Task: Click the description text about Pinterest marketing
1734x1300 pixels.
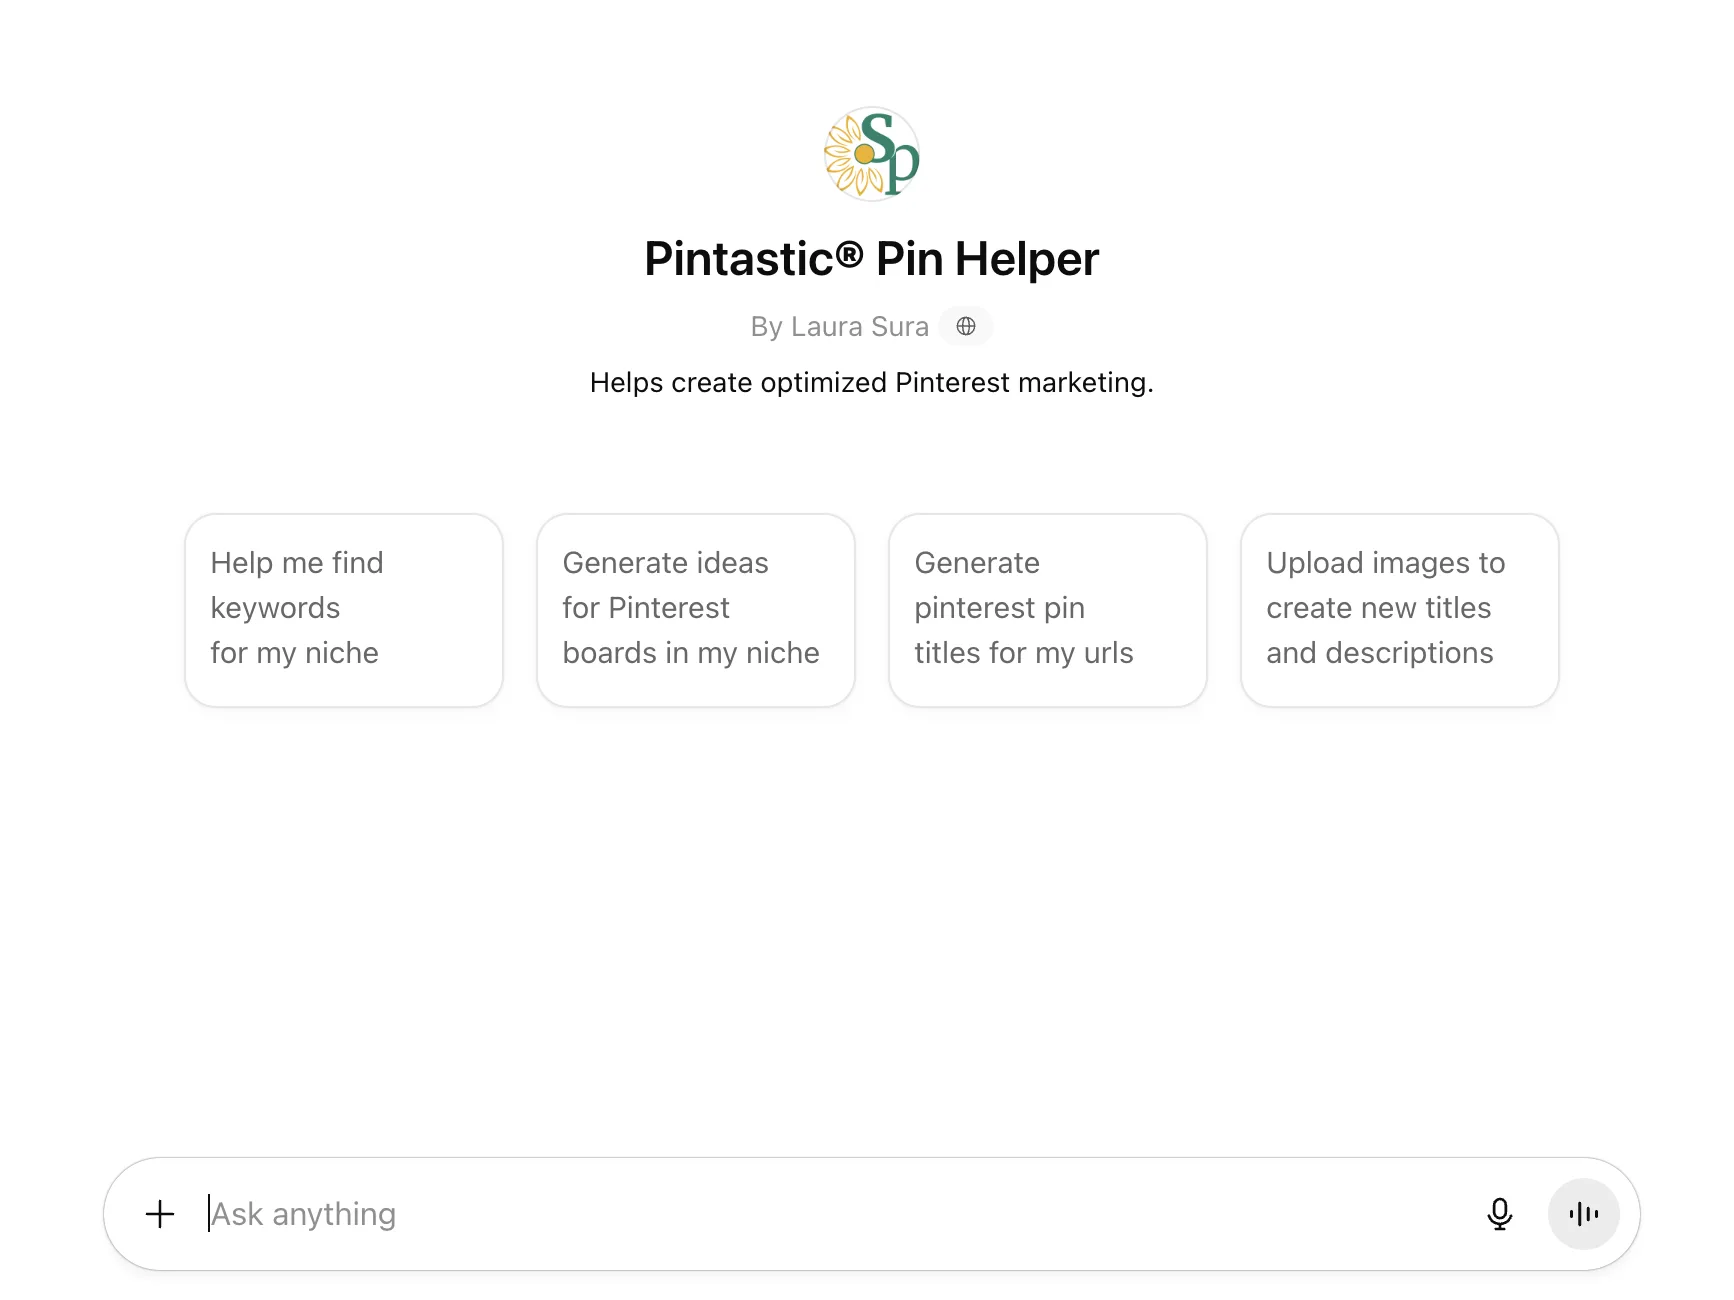Action: coord(871,382)
